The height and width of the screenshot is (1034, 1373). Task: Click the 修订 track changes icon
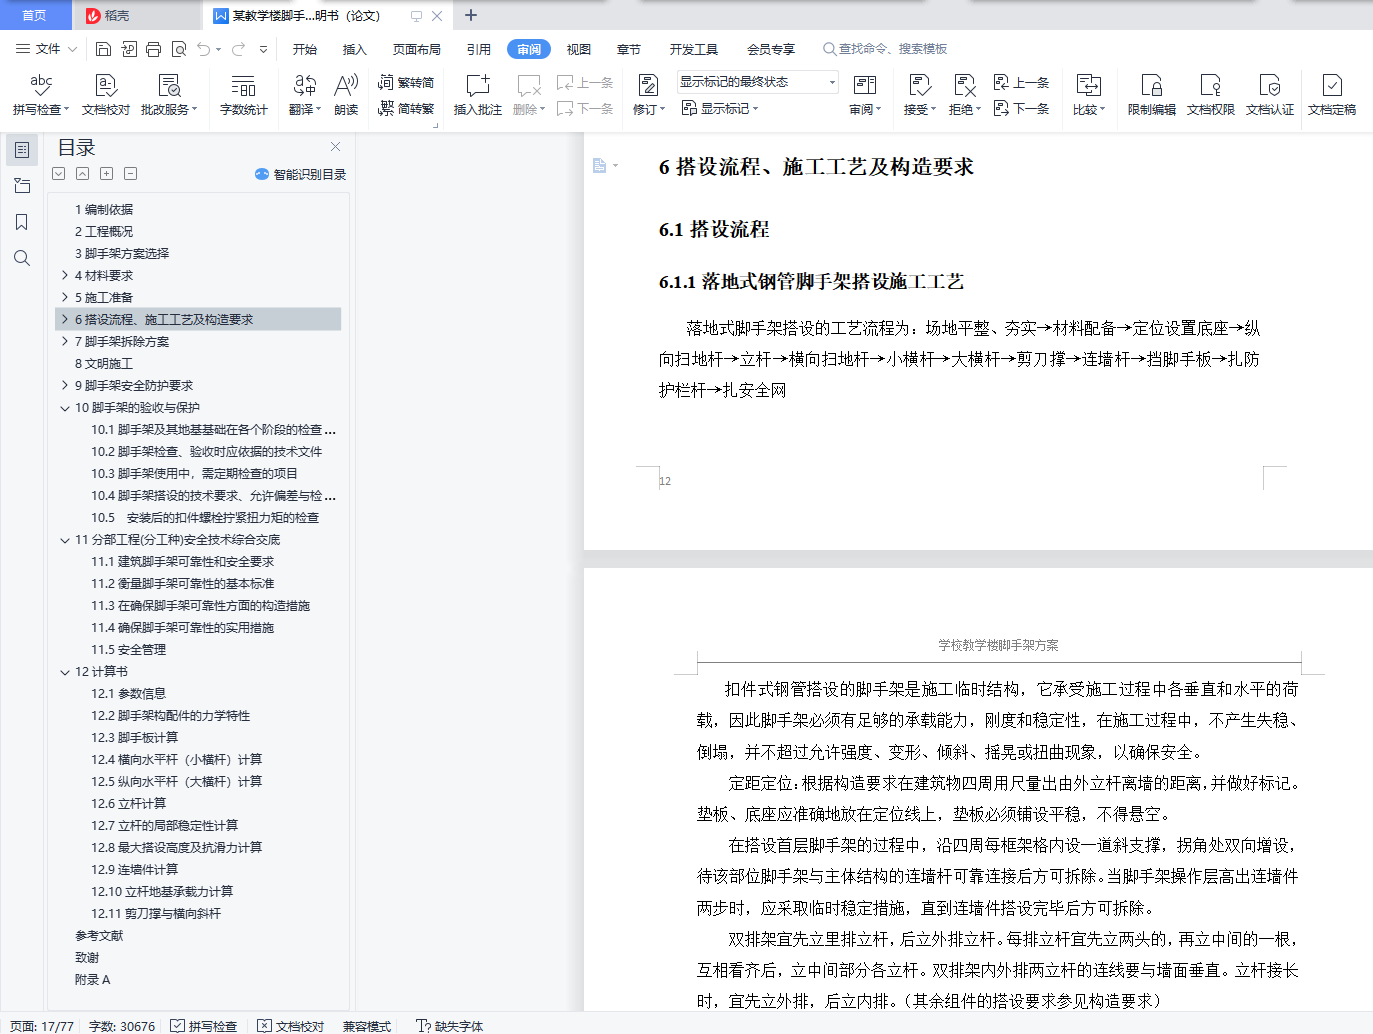pyautogui.click(x=648, y=86)
